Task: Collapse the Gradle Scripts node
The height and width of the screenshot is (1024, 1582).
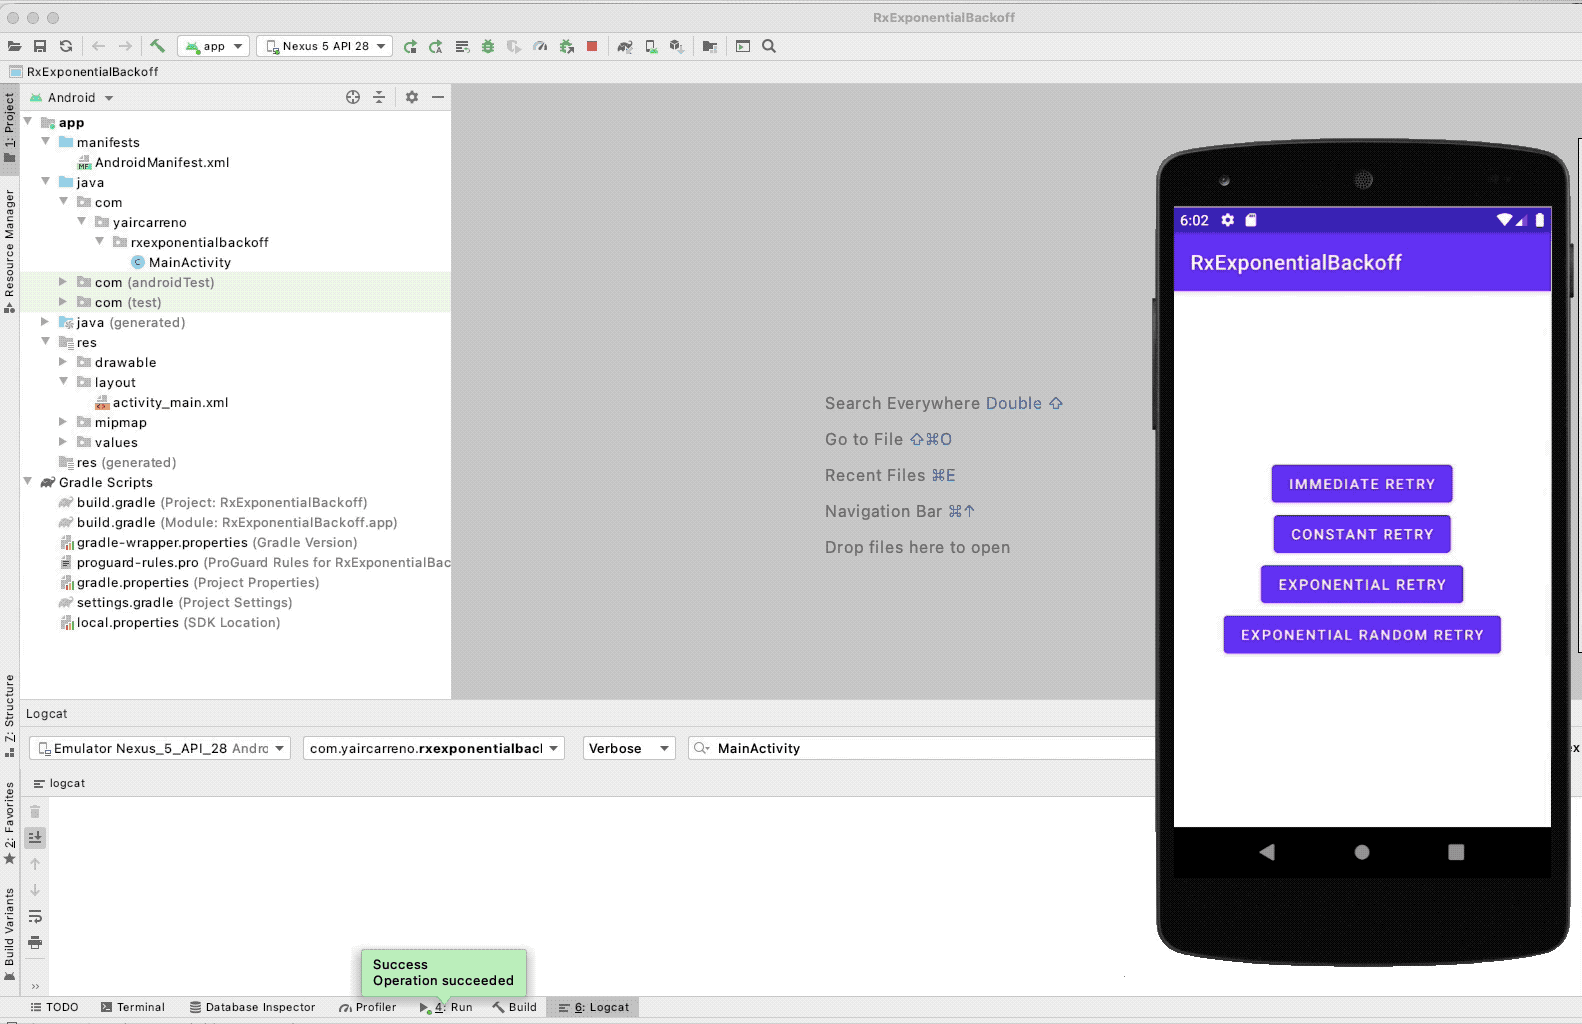Action: click(28, 481)
